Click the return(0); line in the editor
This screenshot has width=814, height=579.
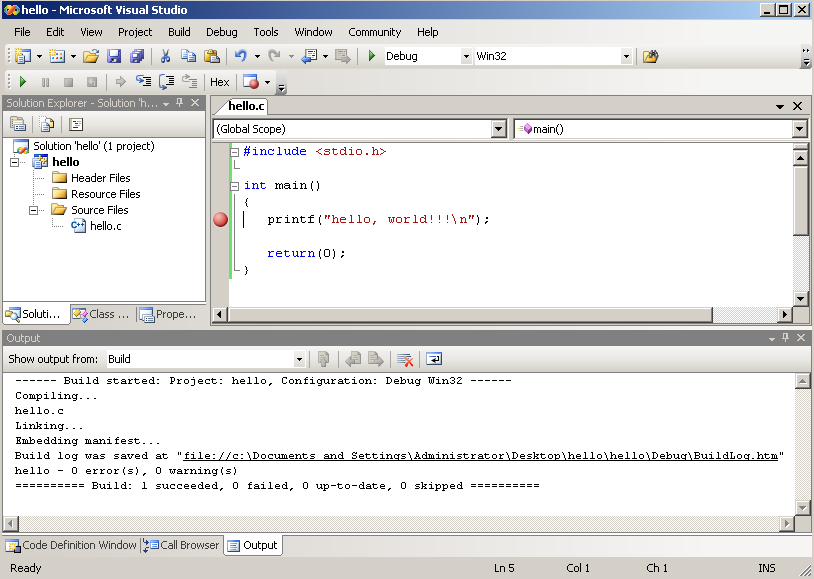306,253
